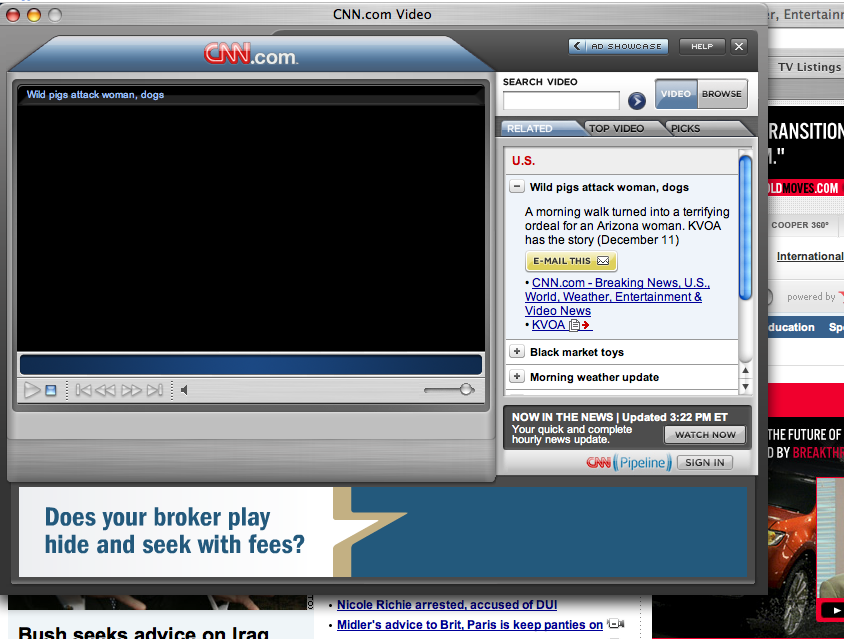The width and height of the screenshot is (844, 639).
Task: Switch to BROWSE mode toggle
Action: [x=722, y=94]
